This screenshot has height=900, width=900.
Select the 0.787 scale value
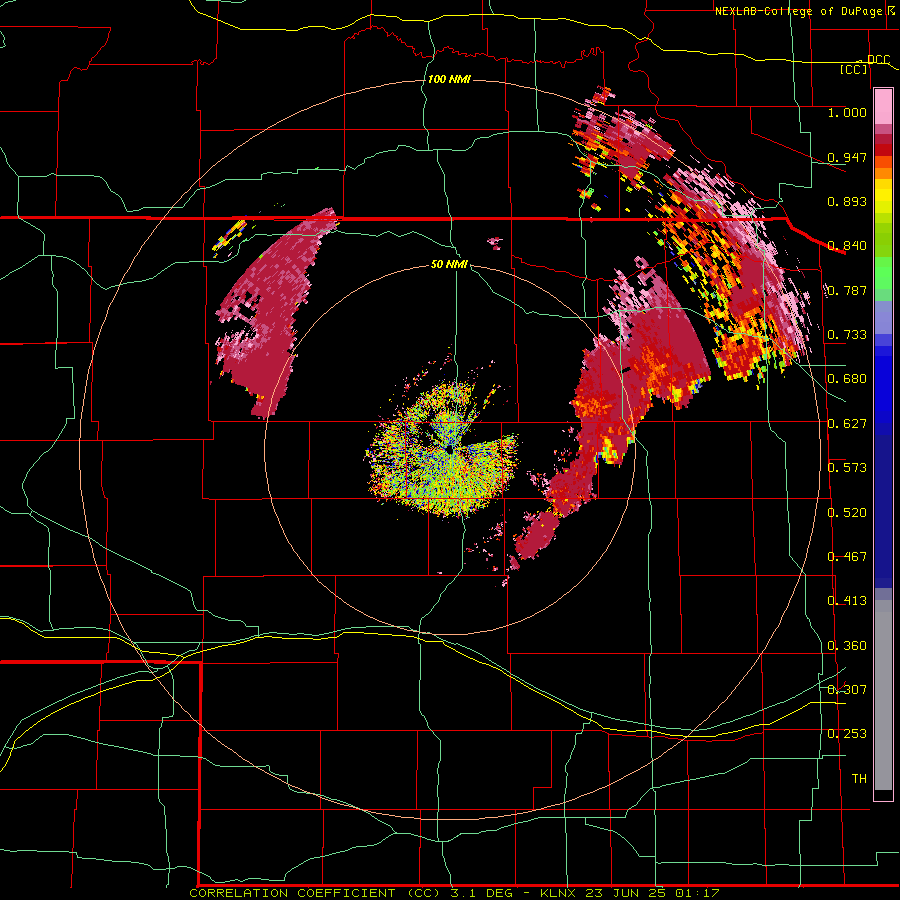tap(847, 290)
